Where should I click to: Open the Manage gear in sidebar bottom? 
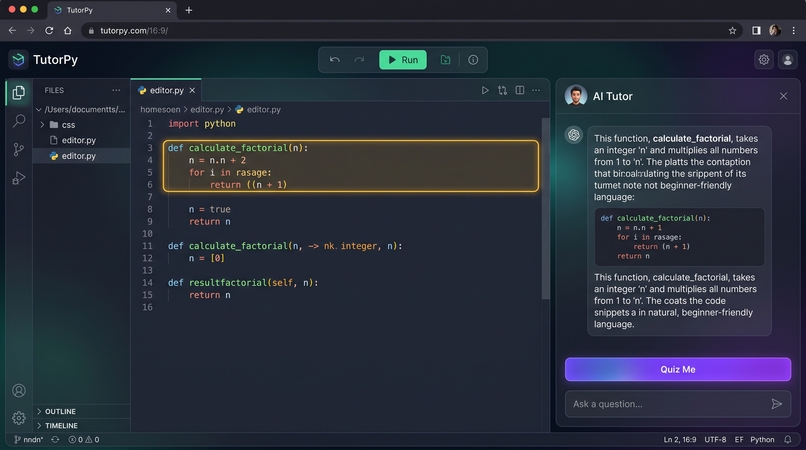[x=19, y=418]
